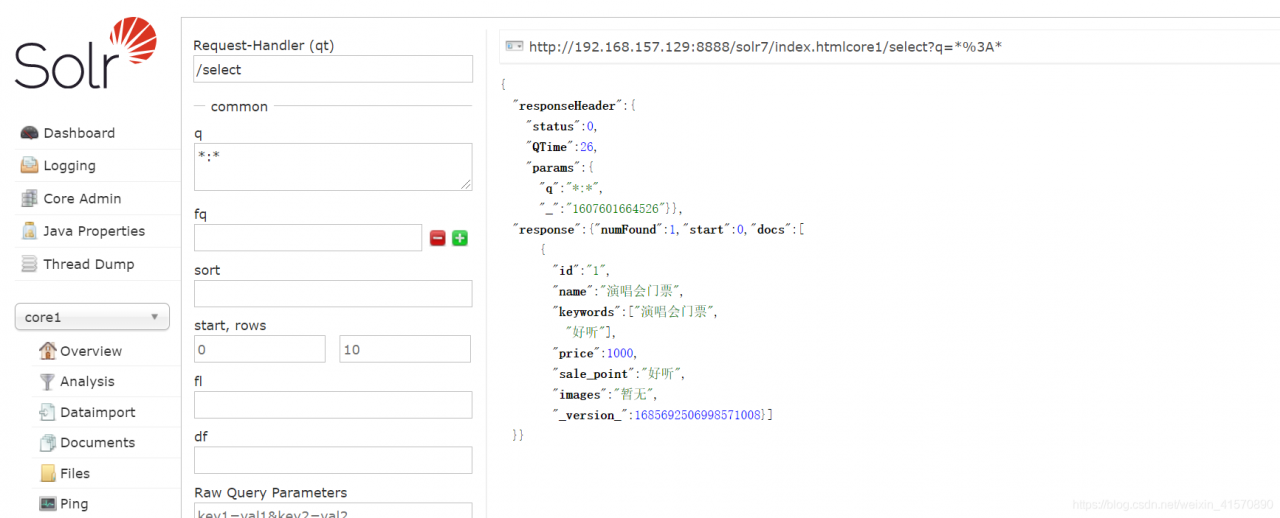The width and height of the screenshot is (1280, 518).
Task: Click the rows field showing 10
Action: tap(405, 349)
